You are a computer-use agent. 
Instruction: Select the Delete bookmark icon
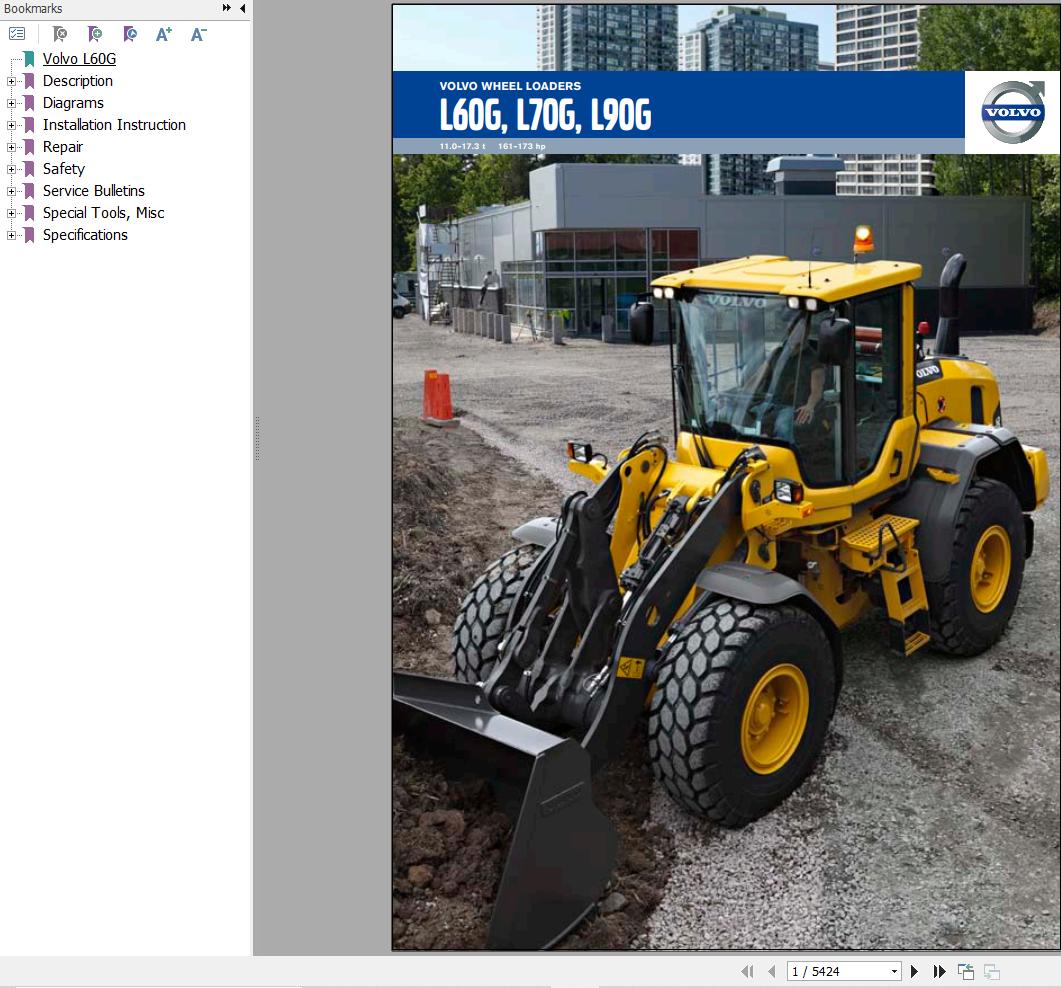tap(59, 34)
